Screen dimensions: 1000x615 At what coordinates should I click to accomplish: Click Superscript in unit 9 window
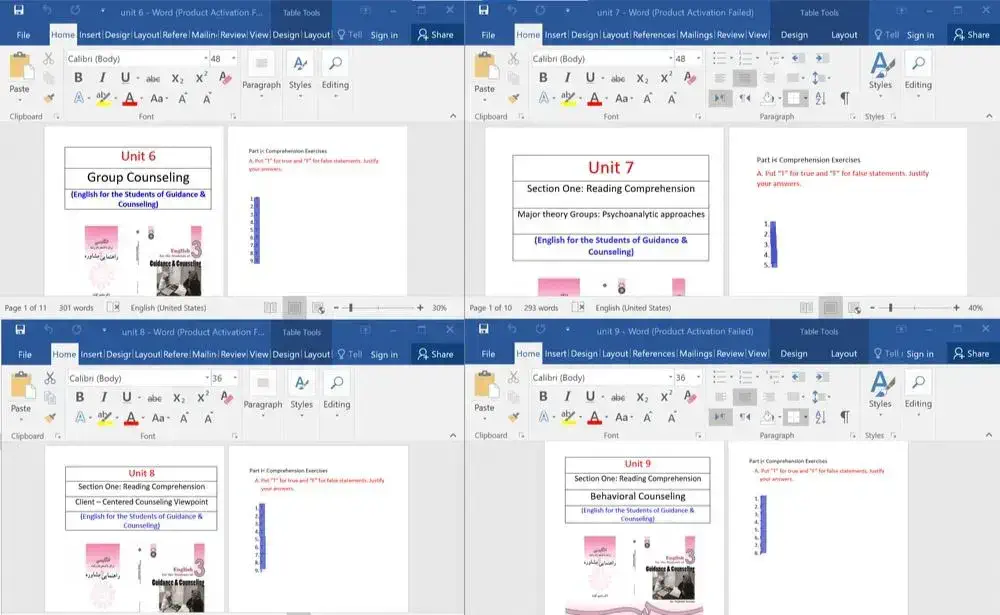[x=666, y=398]
